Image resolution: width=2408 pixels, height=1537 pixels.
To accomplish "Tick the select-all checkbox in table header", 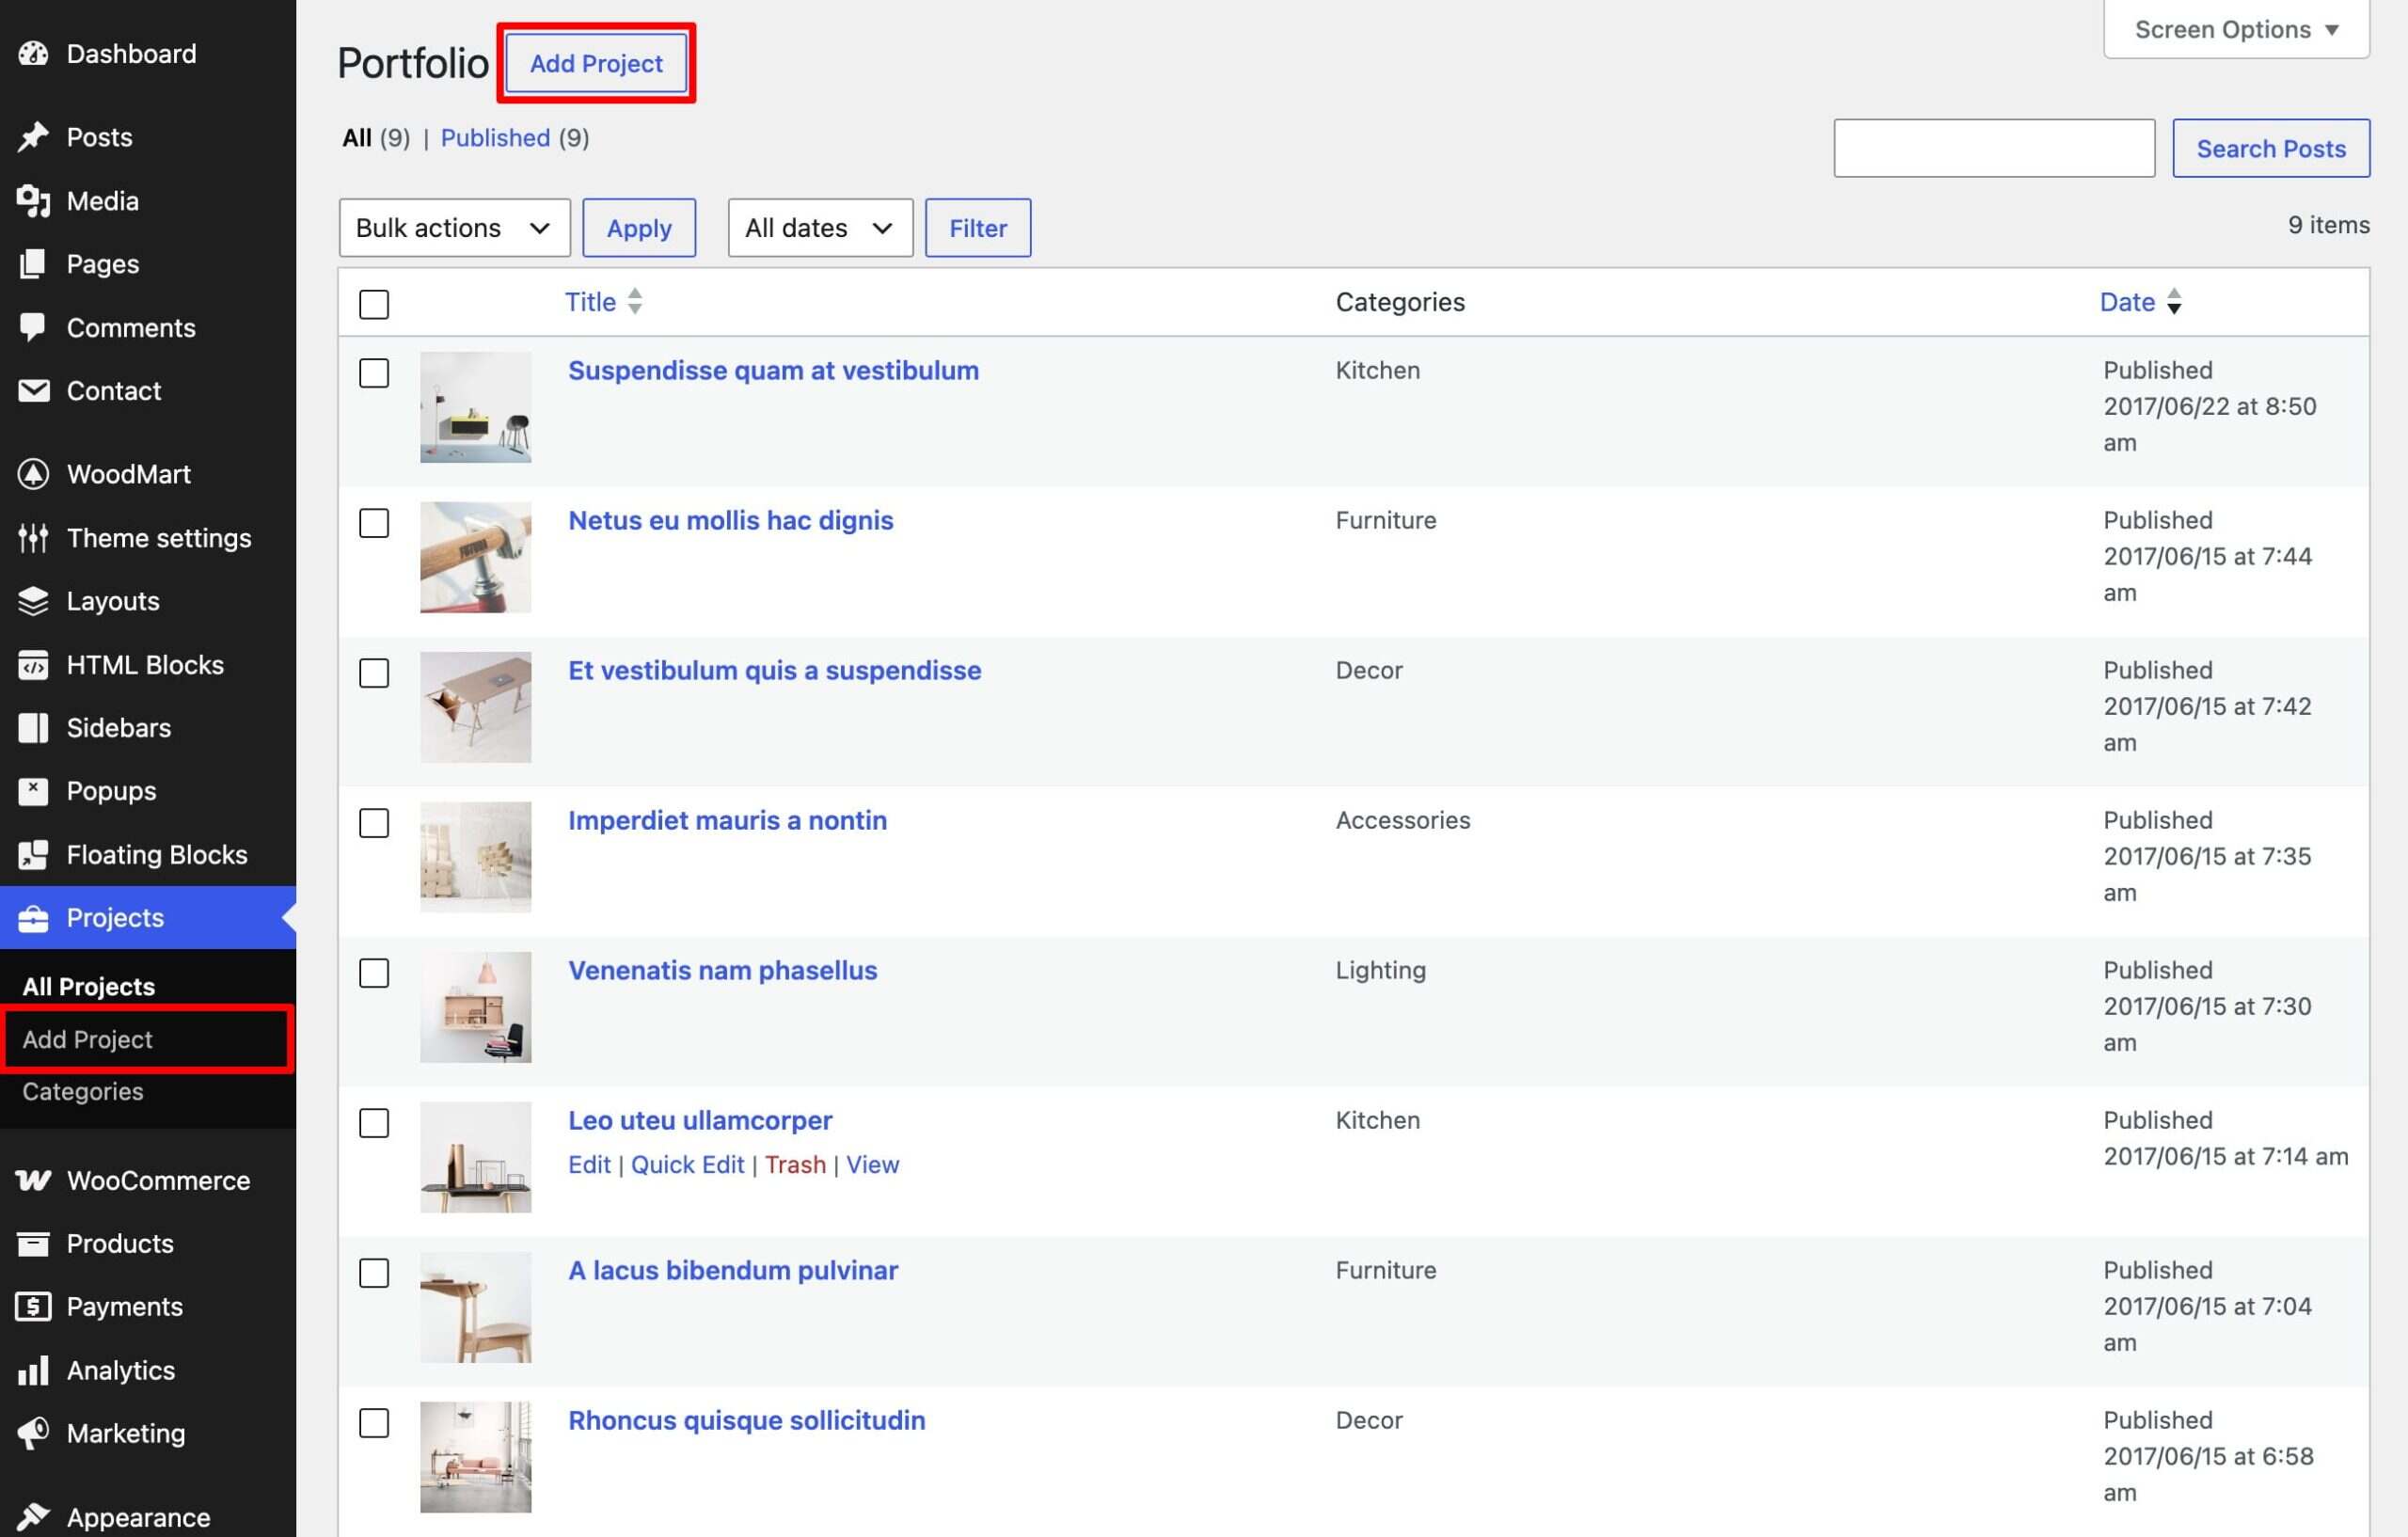I will pos(374,304).
